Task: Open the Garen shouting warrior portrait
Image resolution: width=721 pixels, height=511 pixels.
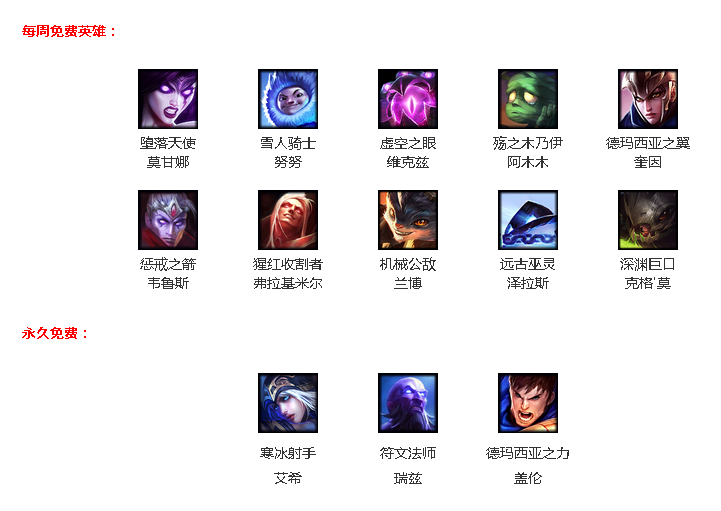Action: (x=528, y=403)
